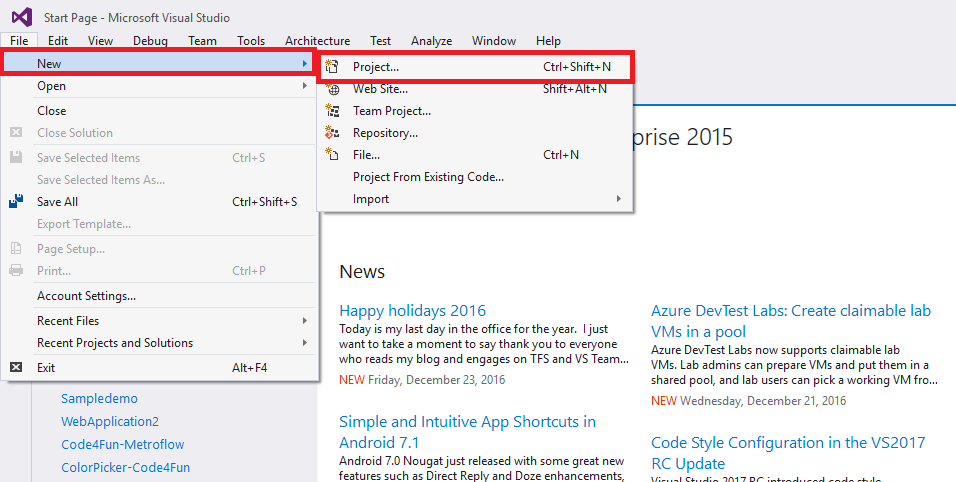Screen dimensions: 956x482
Task: Click the Ctrl+Shift+N shortcut text
Action: 577,67
